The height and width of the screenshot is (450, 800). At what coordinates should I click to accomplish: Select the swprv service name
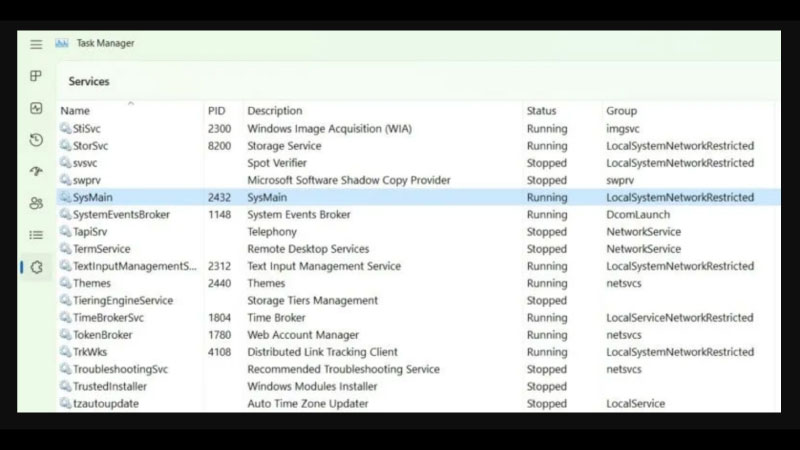(87, 180)
